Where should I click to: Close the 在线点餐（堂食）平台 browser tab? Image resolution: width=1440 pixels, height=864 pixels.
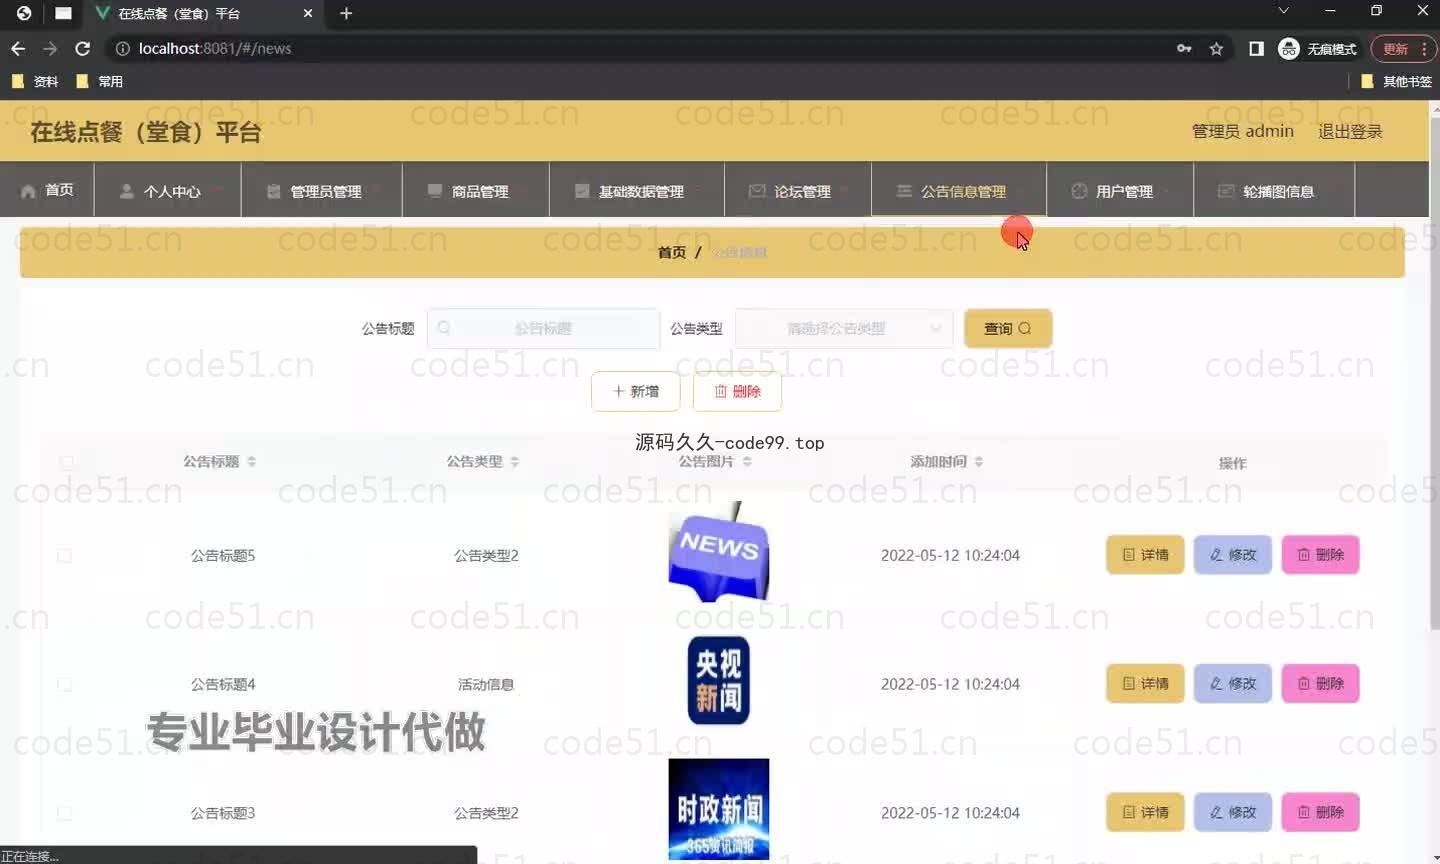click(x=308, y=13)
